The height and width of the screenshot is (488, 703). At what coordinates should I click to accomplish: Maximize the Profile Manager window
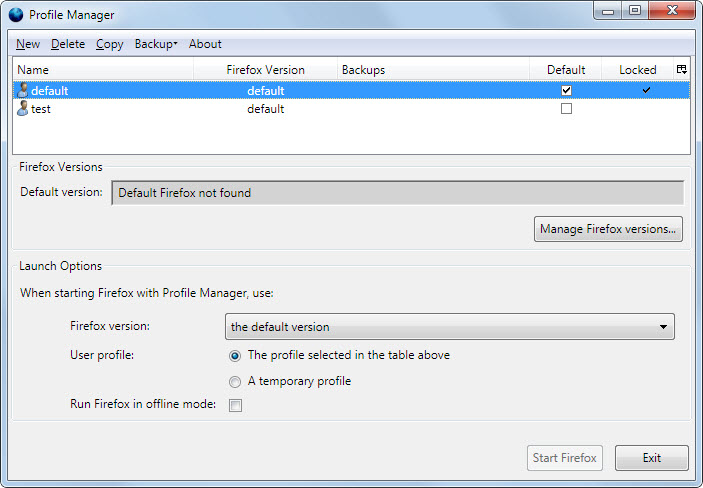click(635, 11)
